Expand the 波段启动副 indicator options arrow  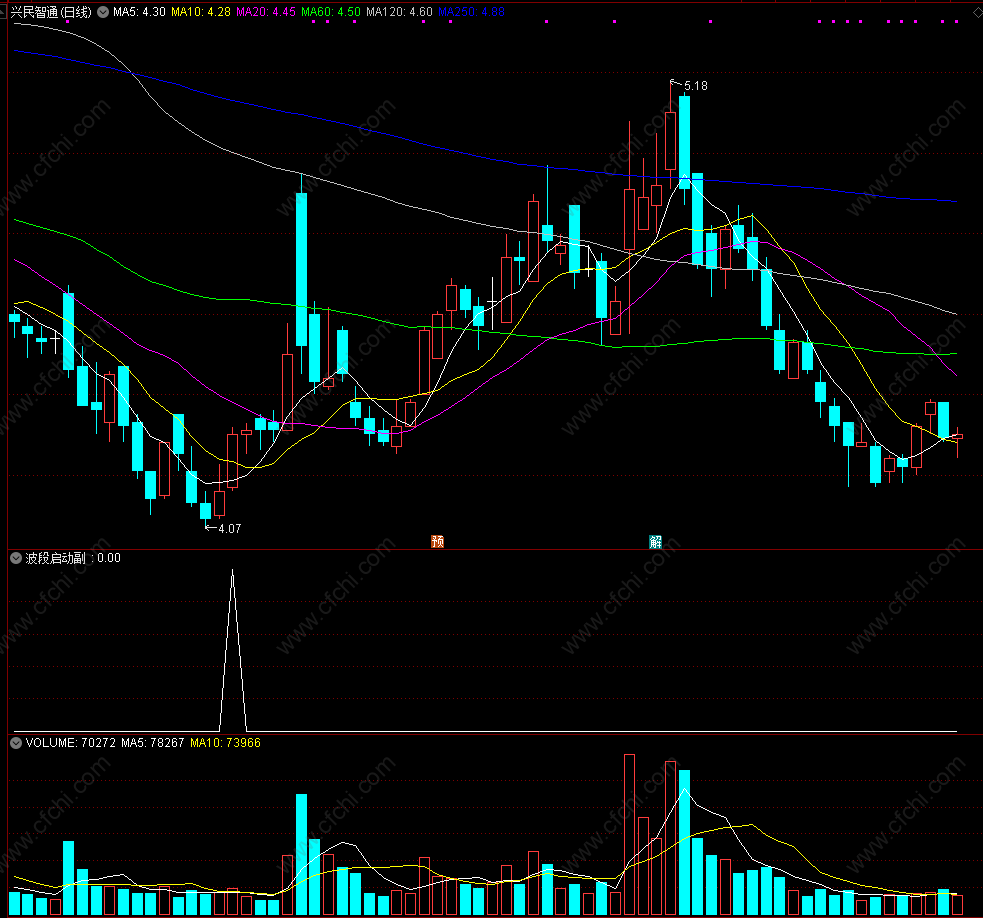pyautogui.click(x=16, y=558)
